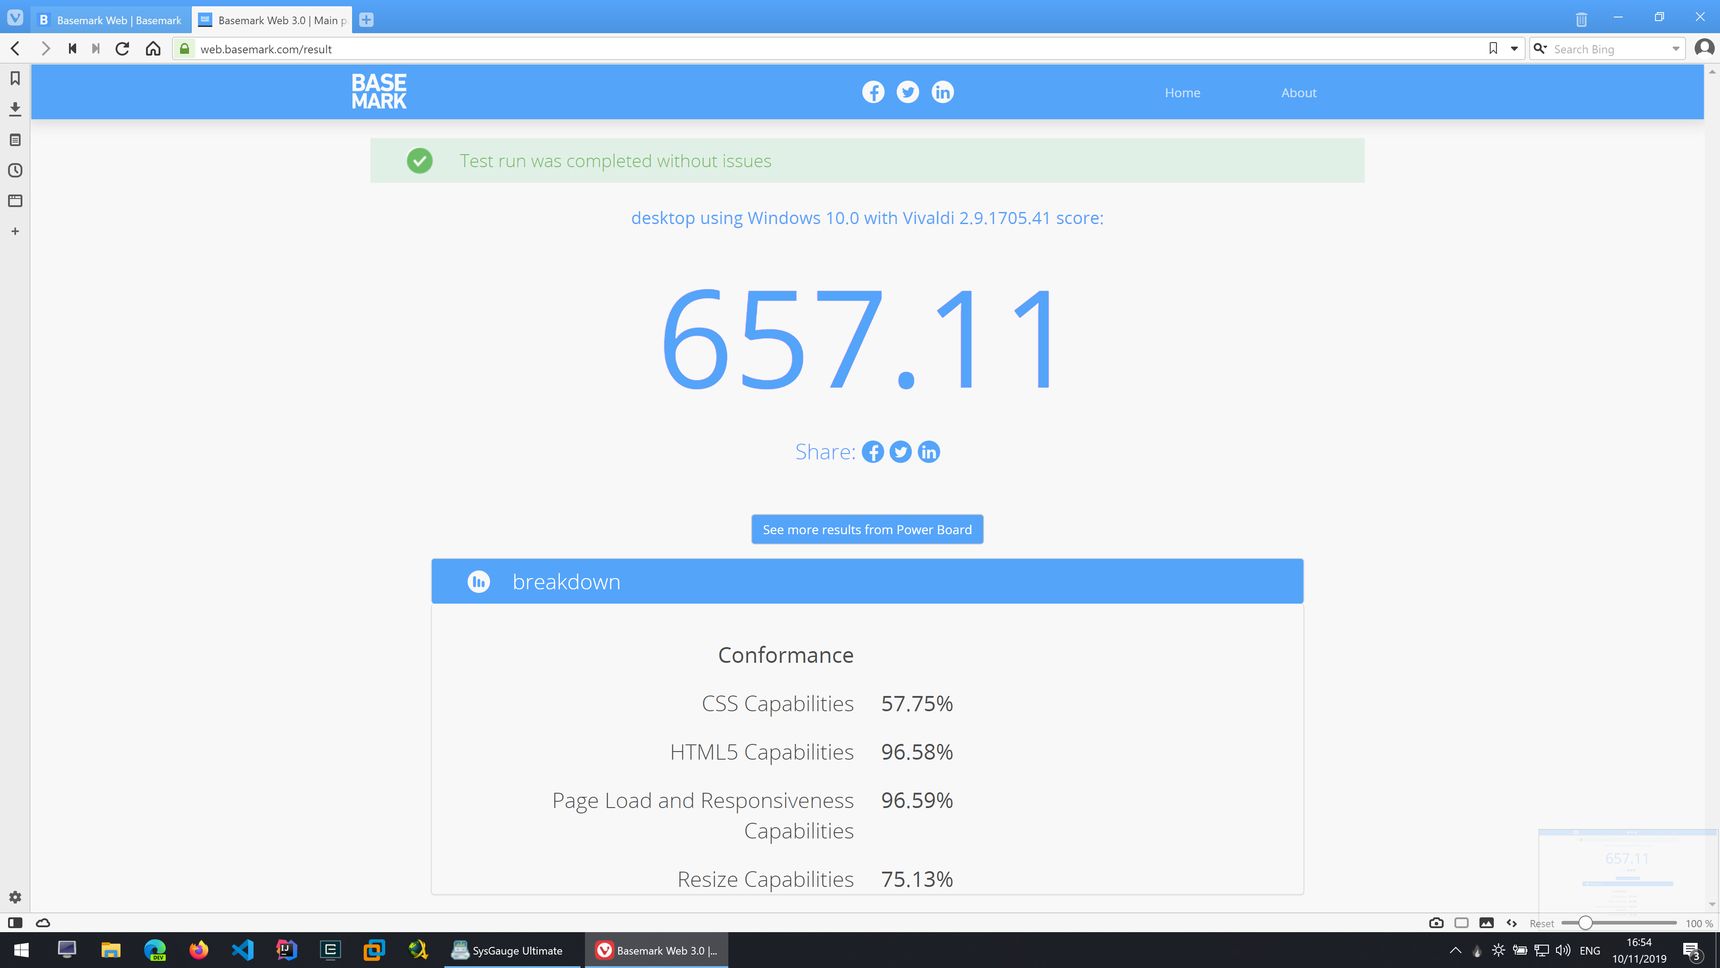1720x968 pixels.
Task: Open IntelliJ IDEA from taskbar
Action: click(x=287, y=950)
